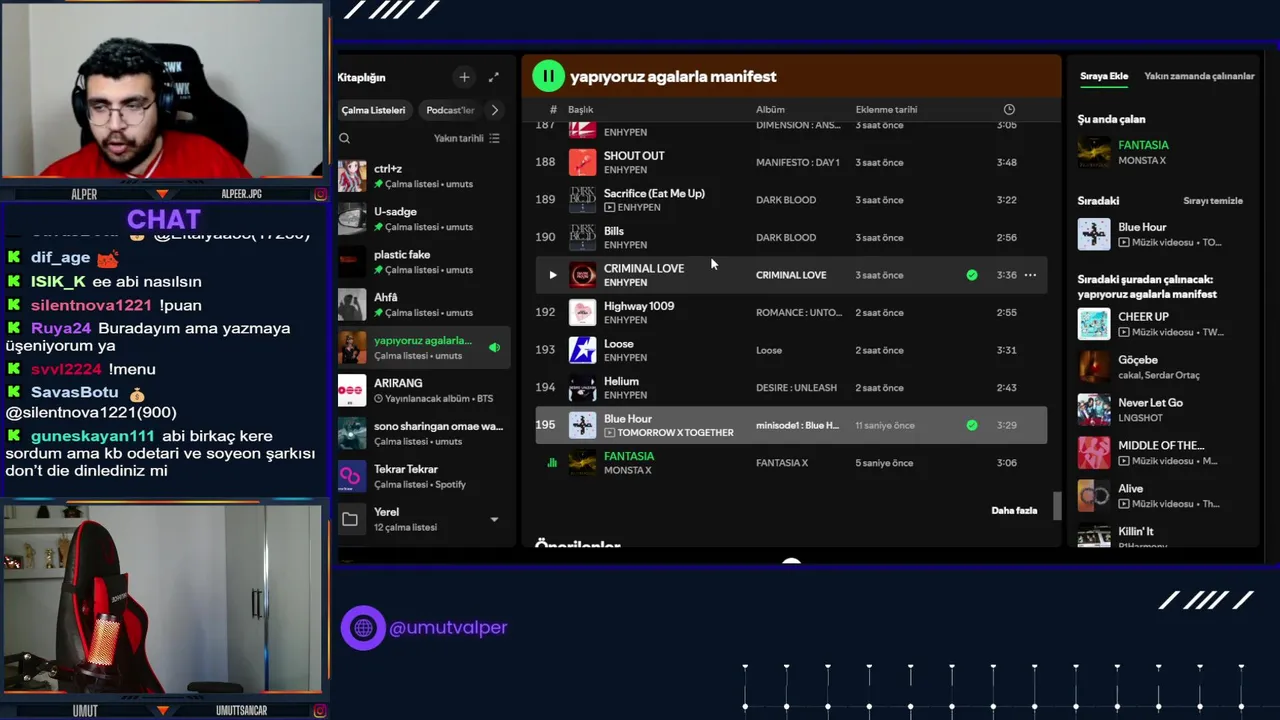Viewport: 1280px width, 720px height.
Task: Open the ctrl+z playlist
Action: click(424, 176)
